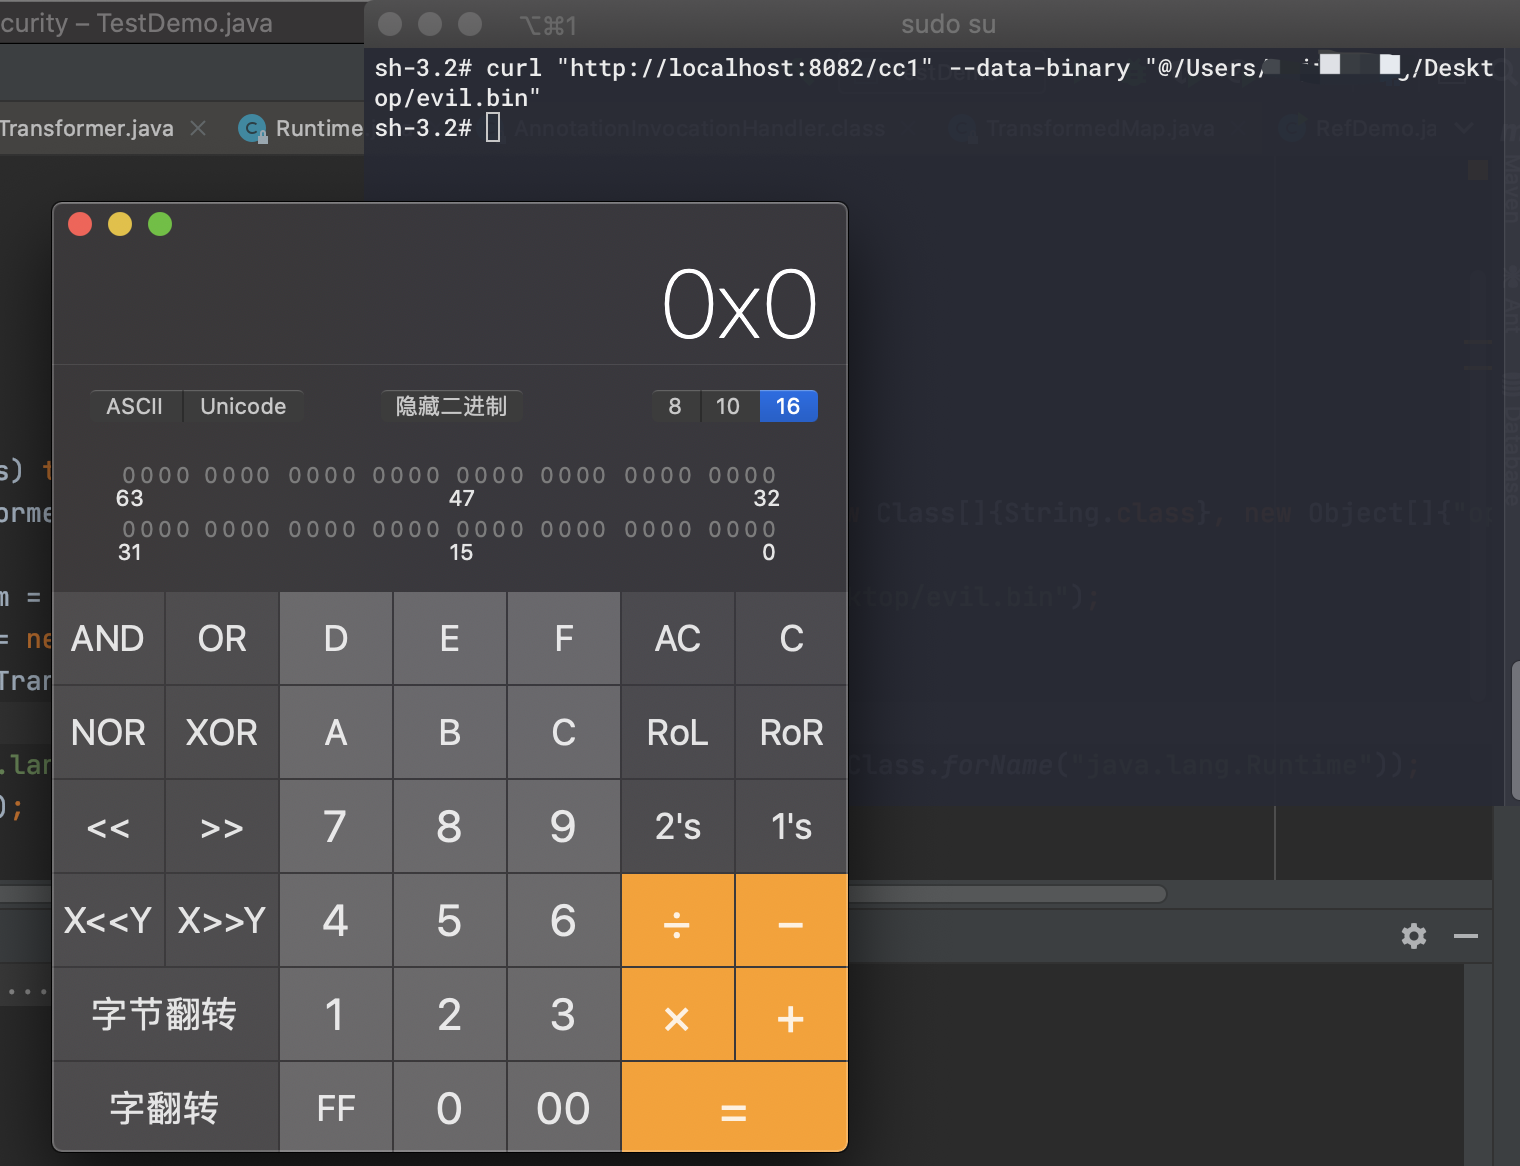Click the minimize panel dash icon
This screenshot has width=1520, height=1166.
1465,936
